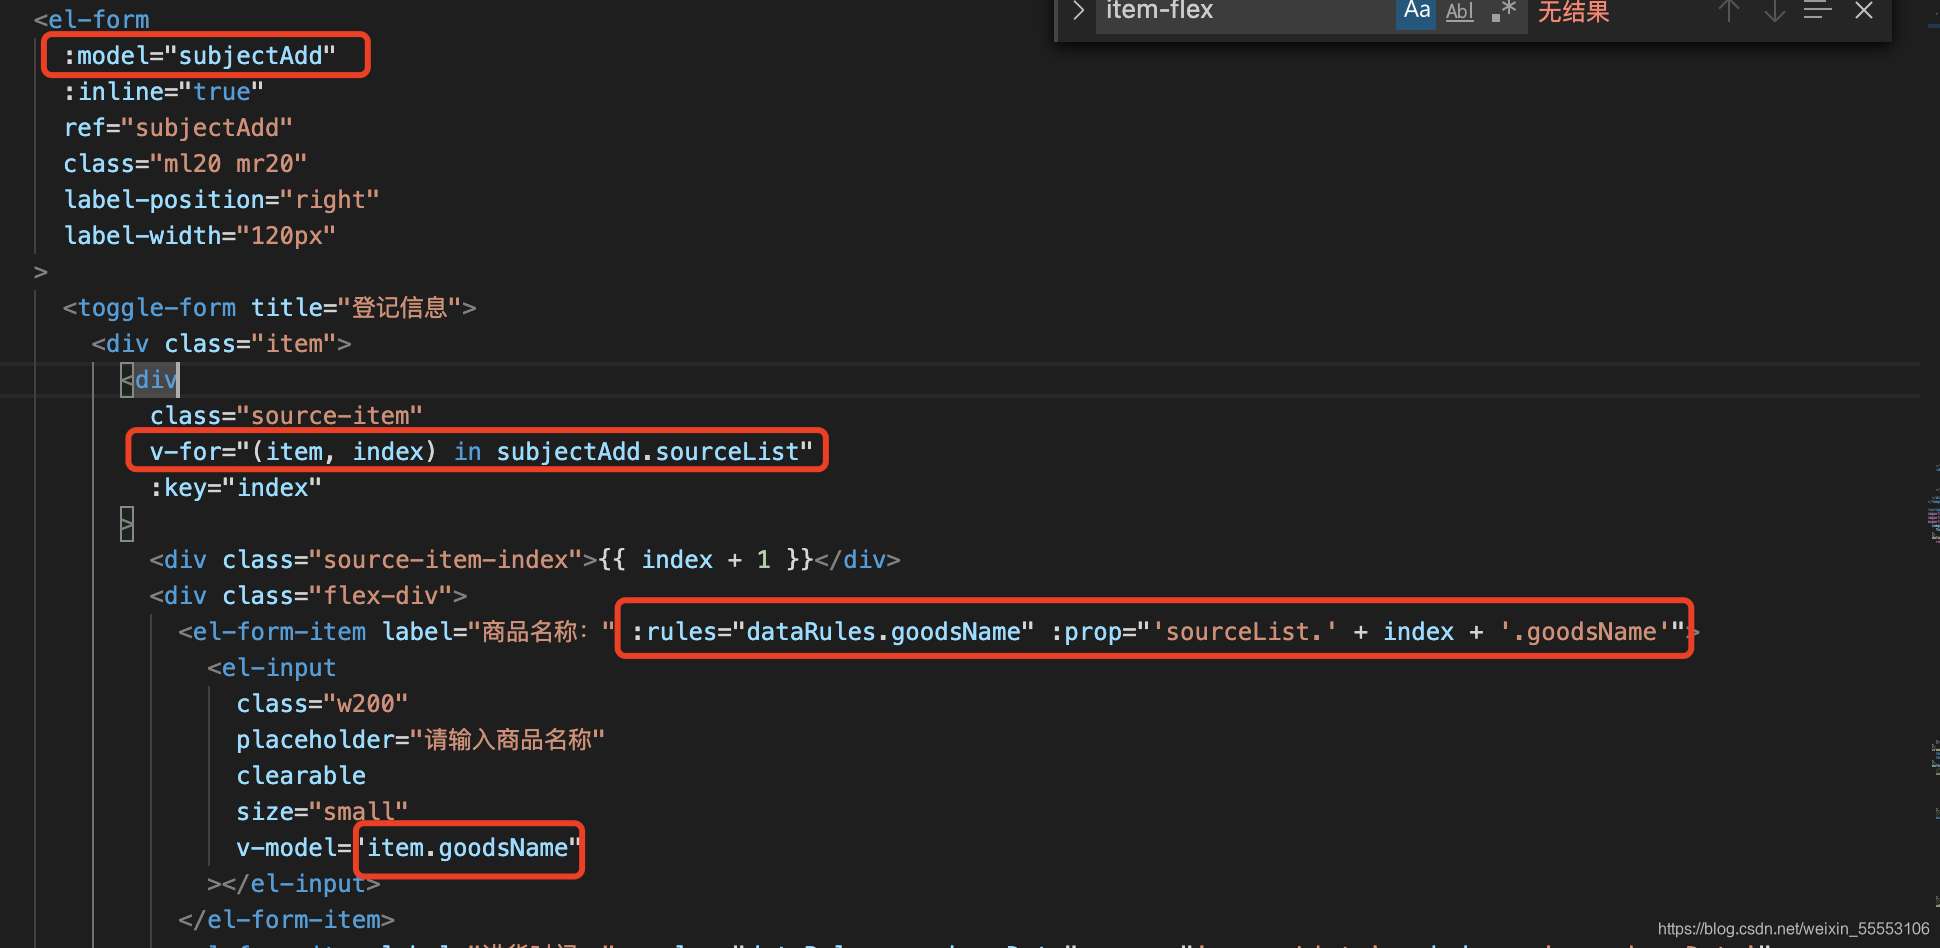Click the :key="index" attribute
Image resolution: width=1940 pixels, height=948 pixels.
pos(236,488)
